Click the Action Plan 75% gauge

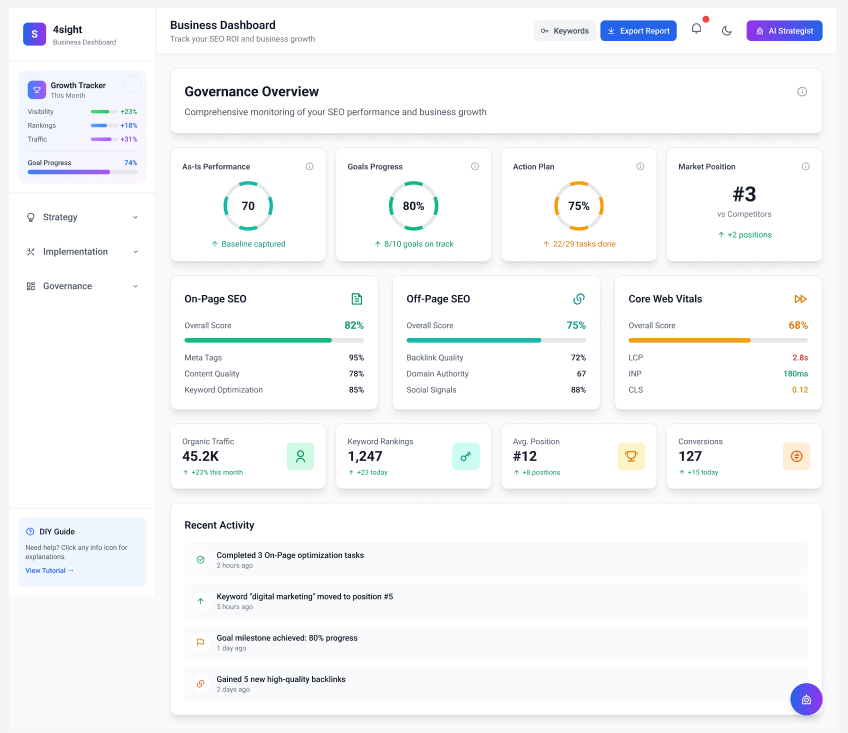pos(579,206)
